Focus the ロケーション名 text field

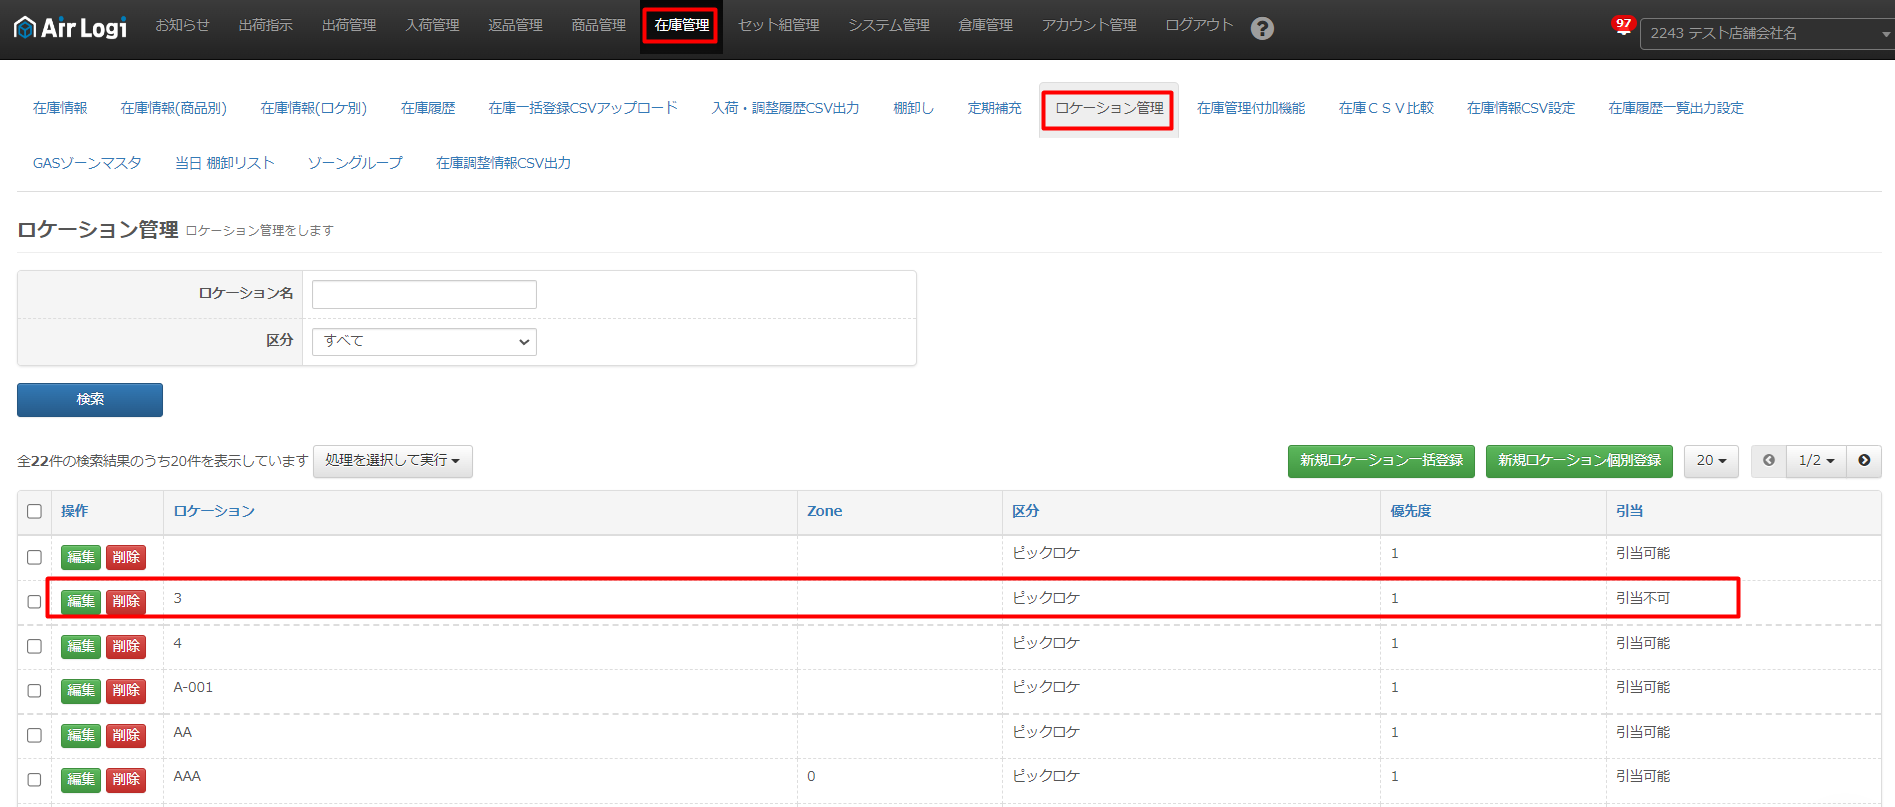(424, 295)
